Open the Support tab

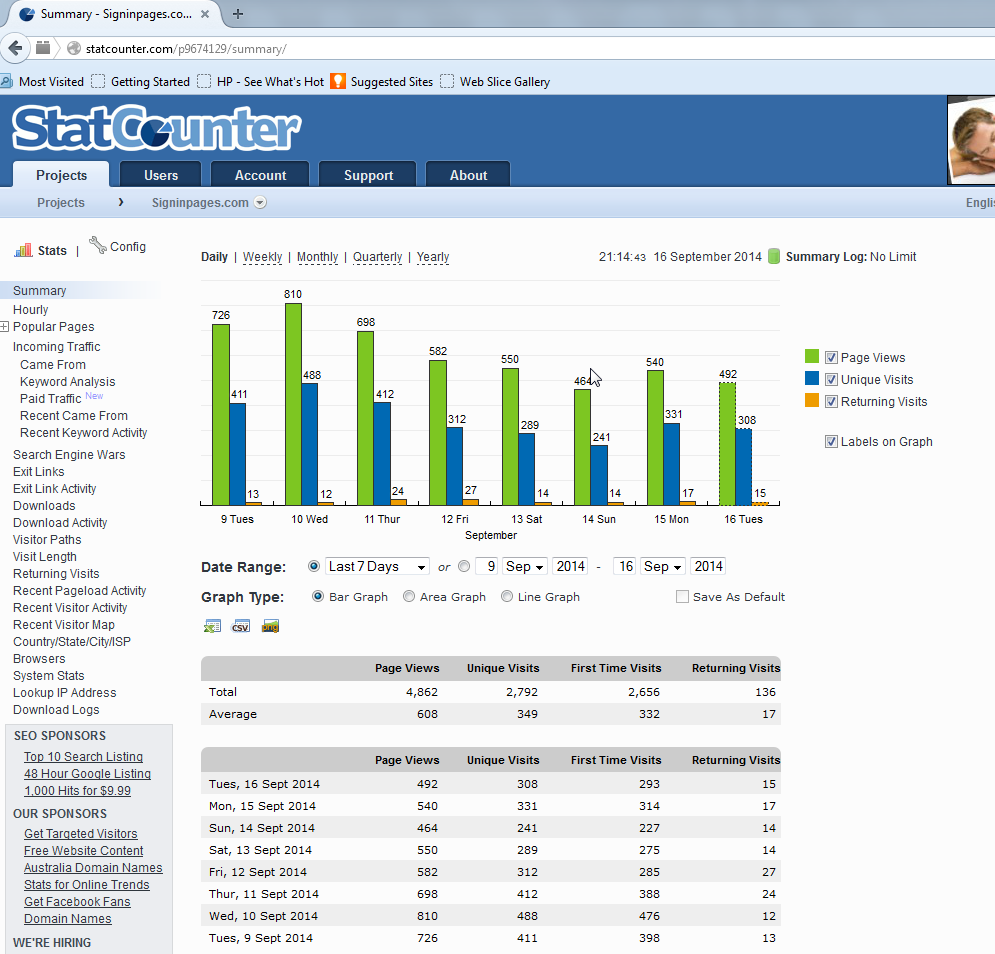(x=368, y=175)
